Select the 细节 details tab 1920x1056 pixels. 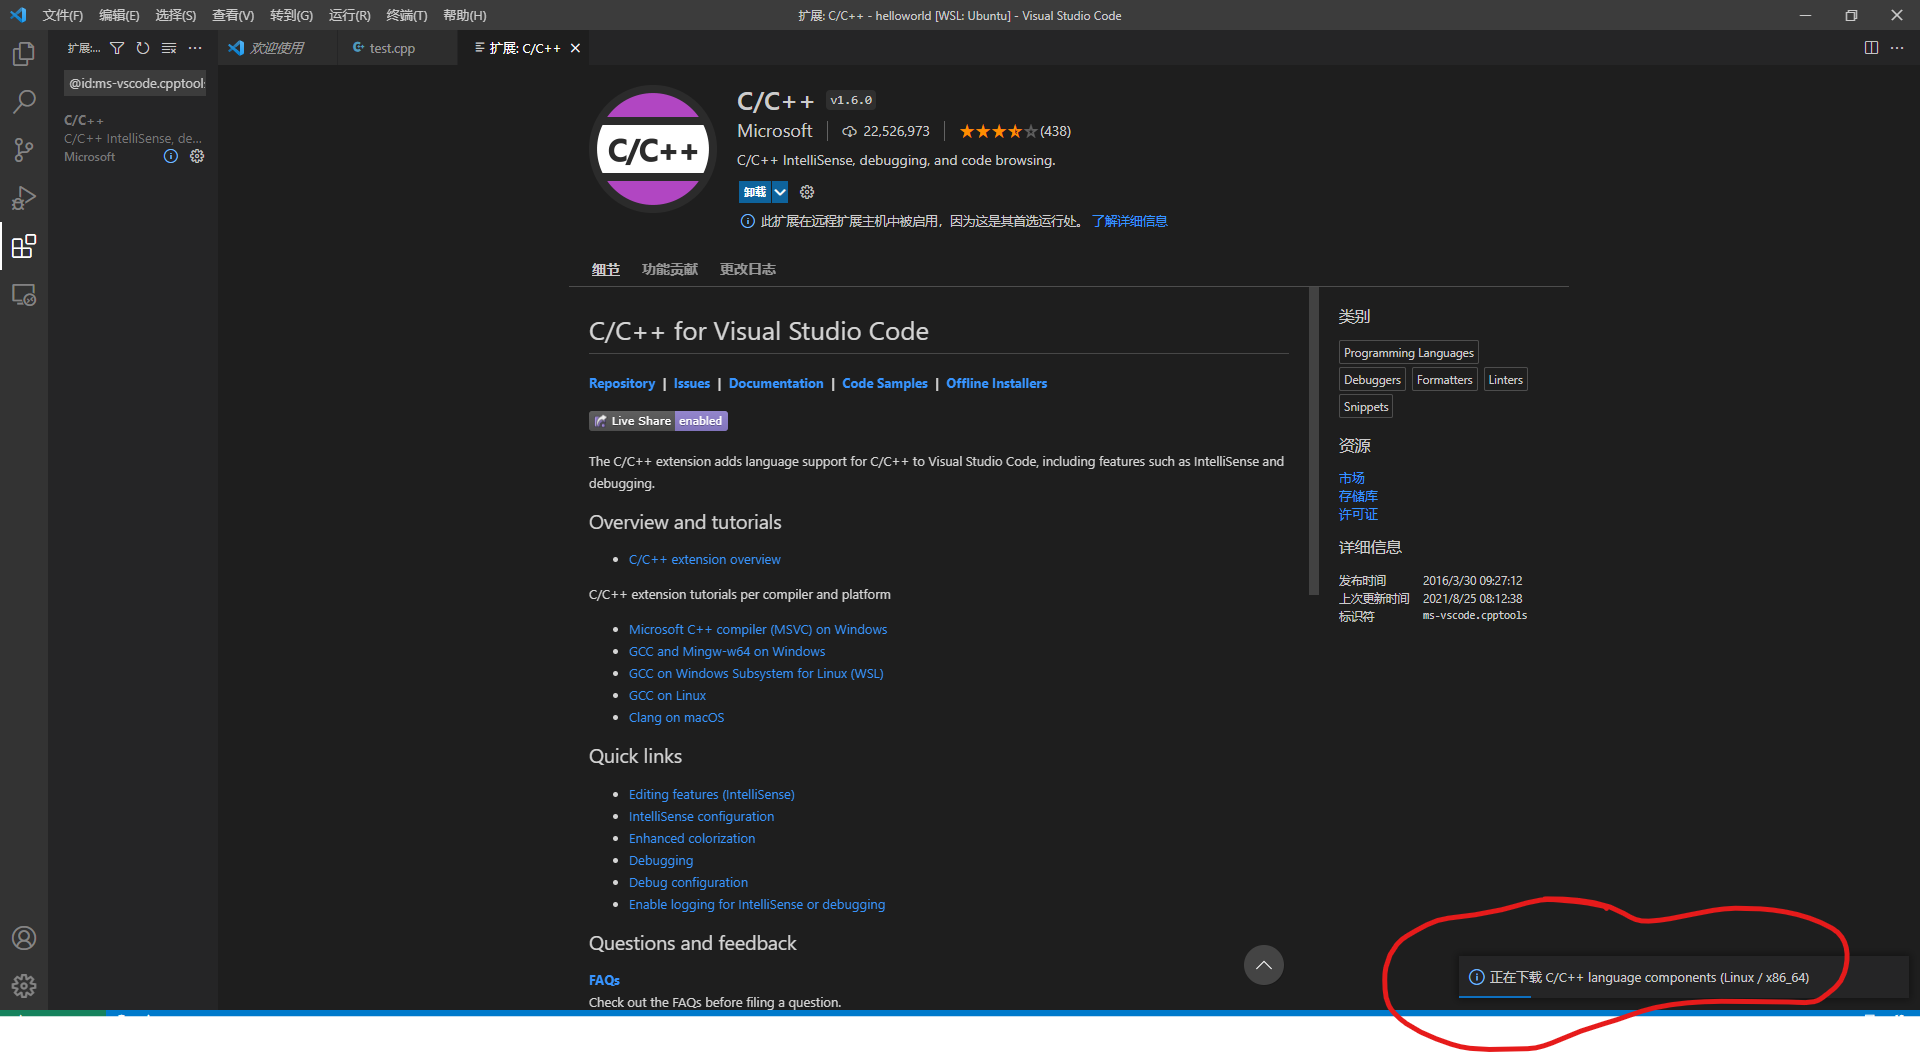click(x=605, y=269)
